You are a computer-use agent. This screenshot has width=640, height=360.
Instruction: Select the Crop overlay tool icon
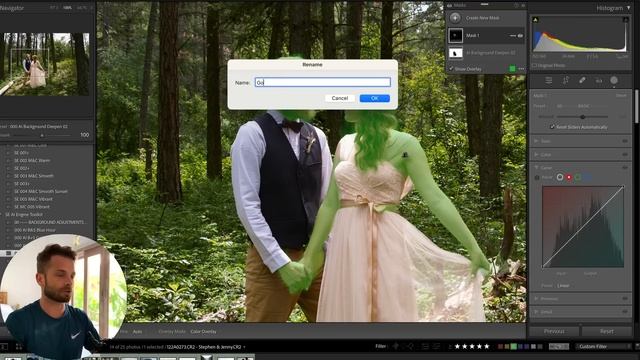click(565, 80)
